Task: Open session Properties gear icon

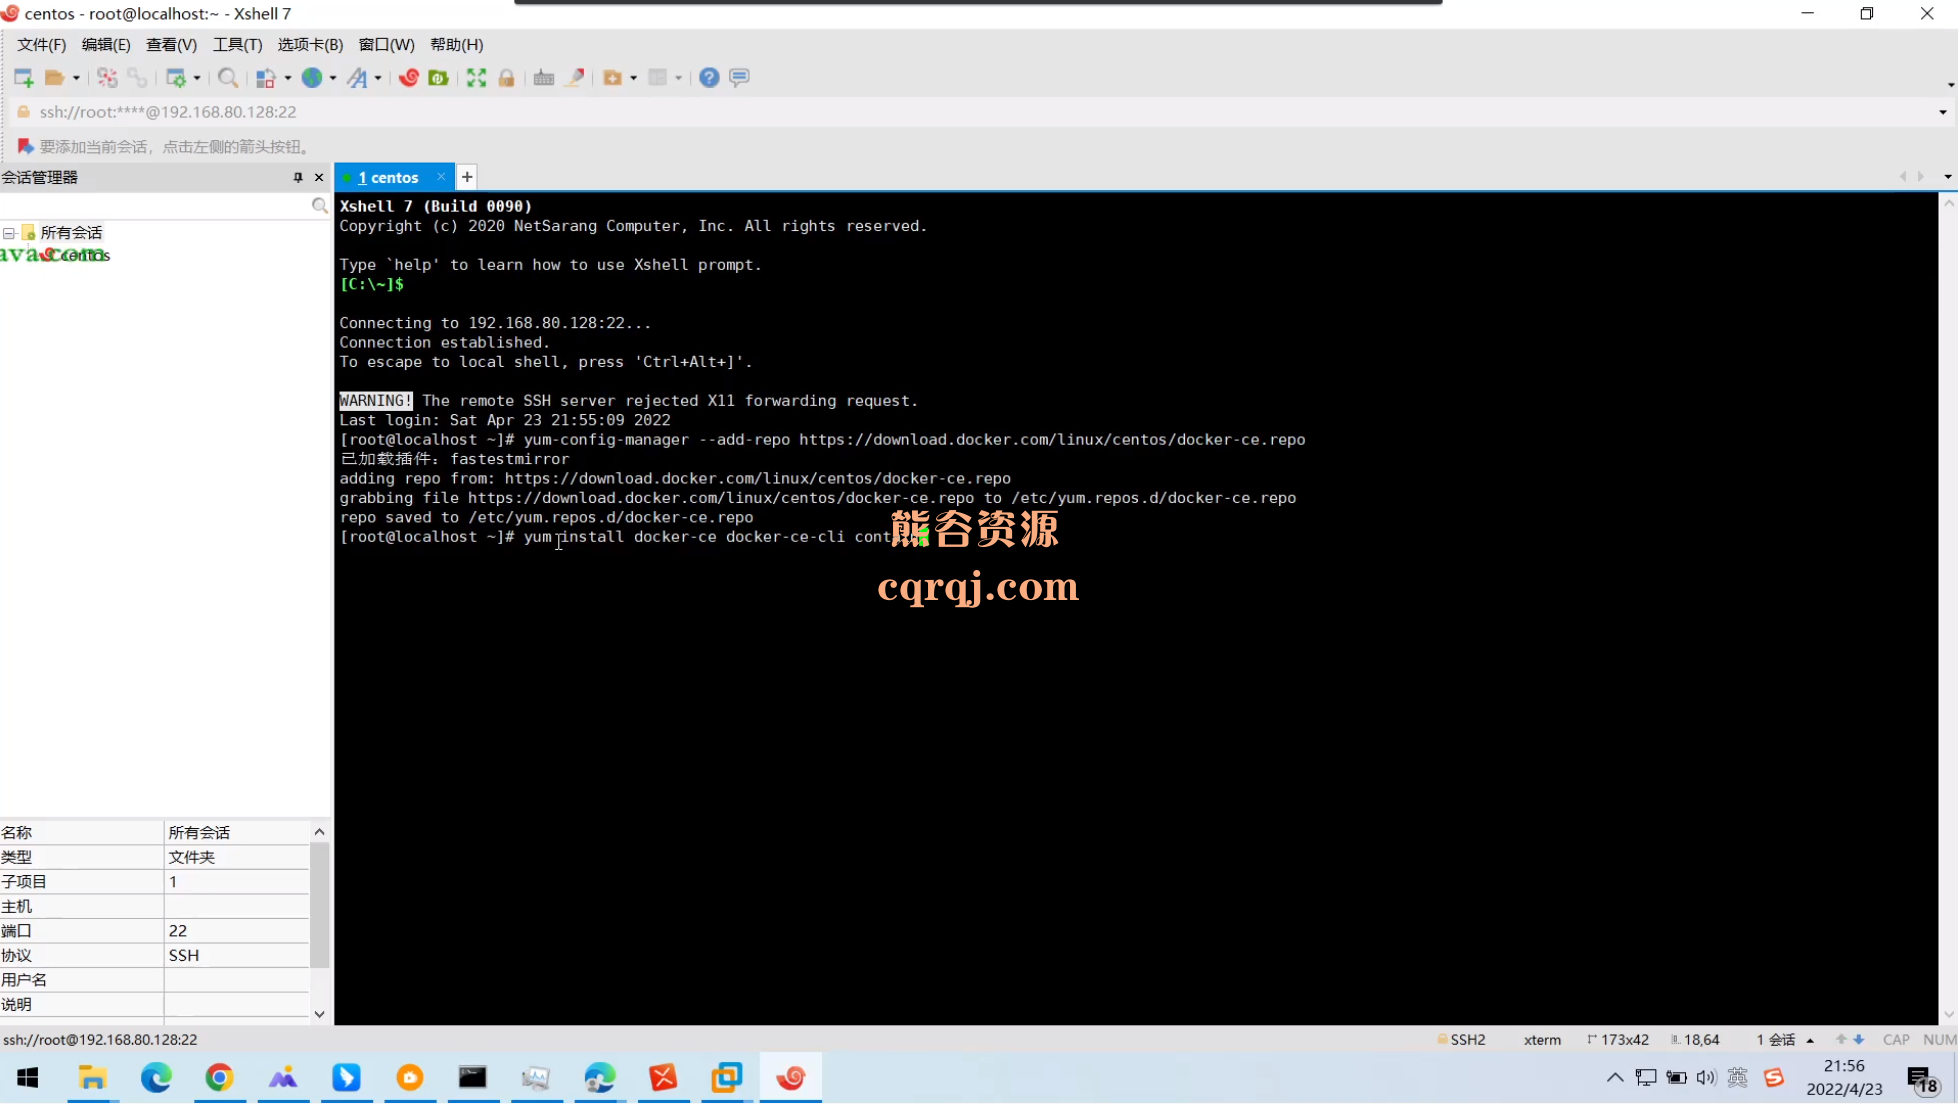Action: coord(176,78)
